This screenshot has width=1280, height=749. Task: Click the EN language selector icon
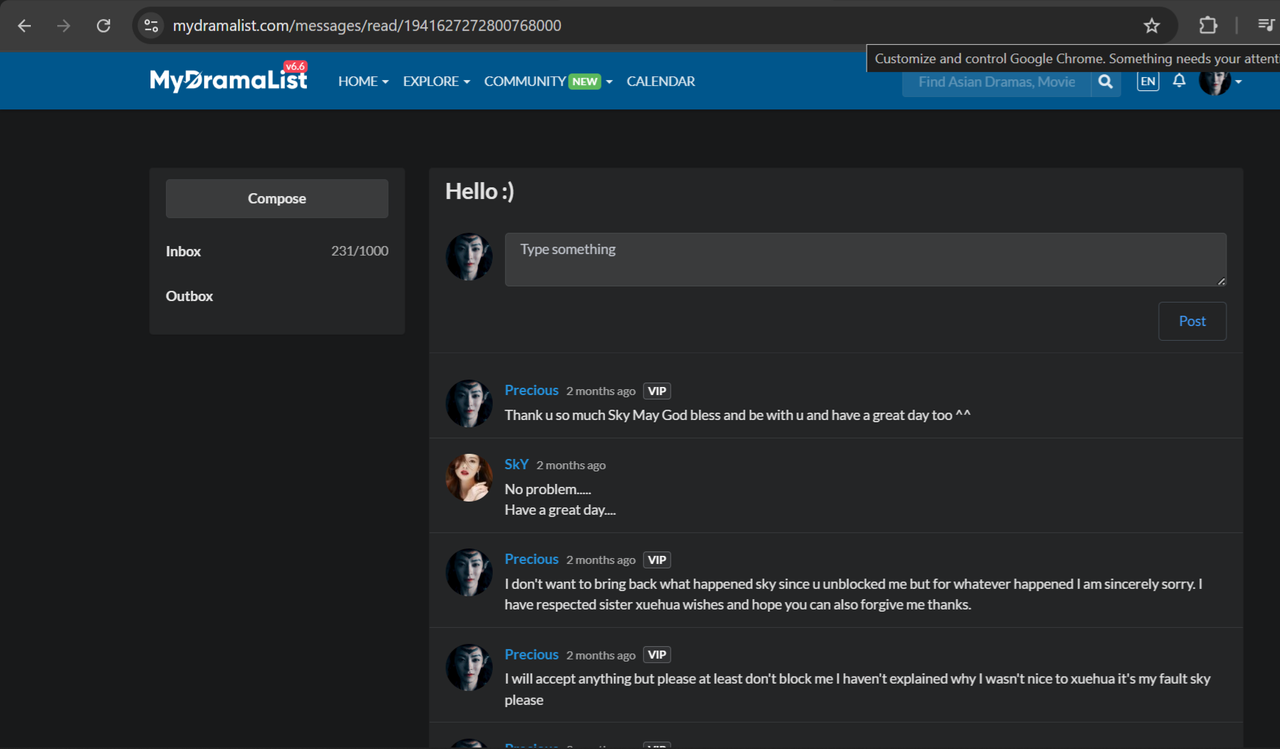pyautogui.click(x=1147, y=81)
